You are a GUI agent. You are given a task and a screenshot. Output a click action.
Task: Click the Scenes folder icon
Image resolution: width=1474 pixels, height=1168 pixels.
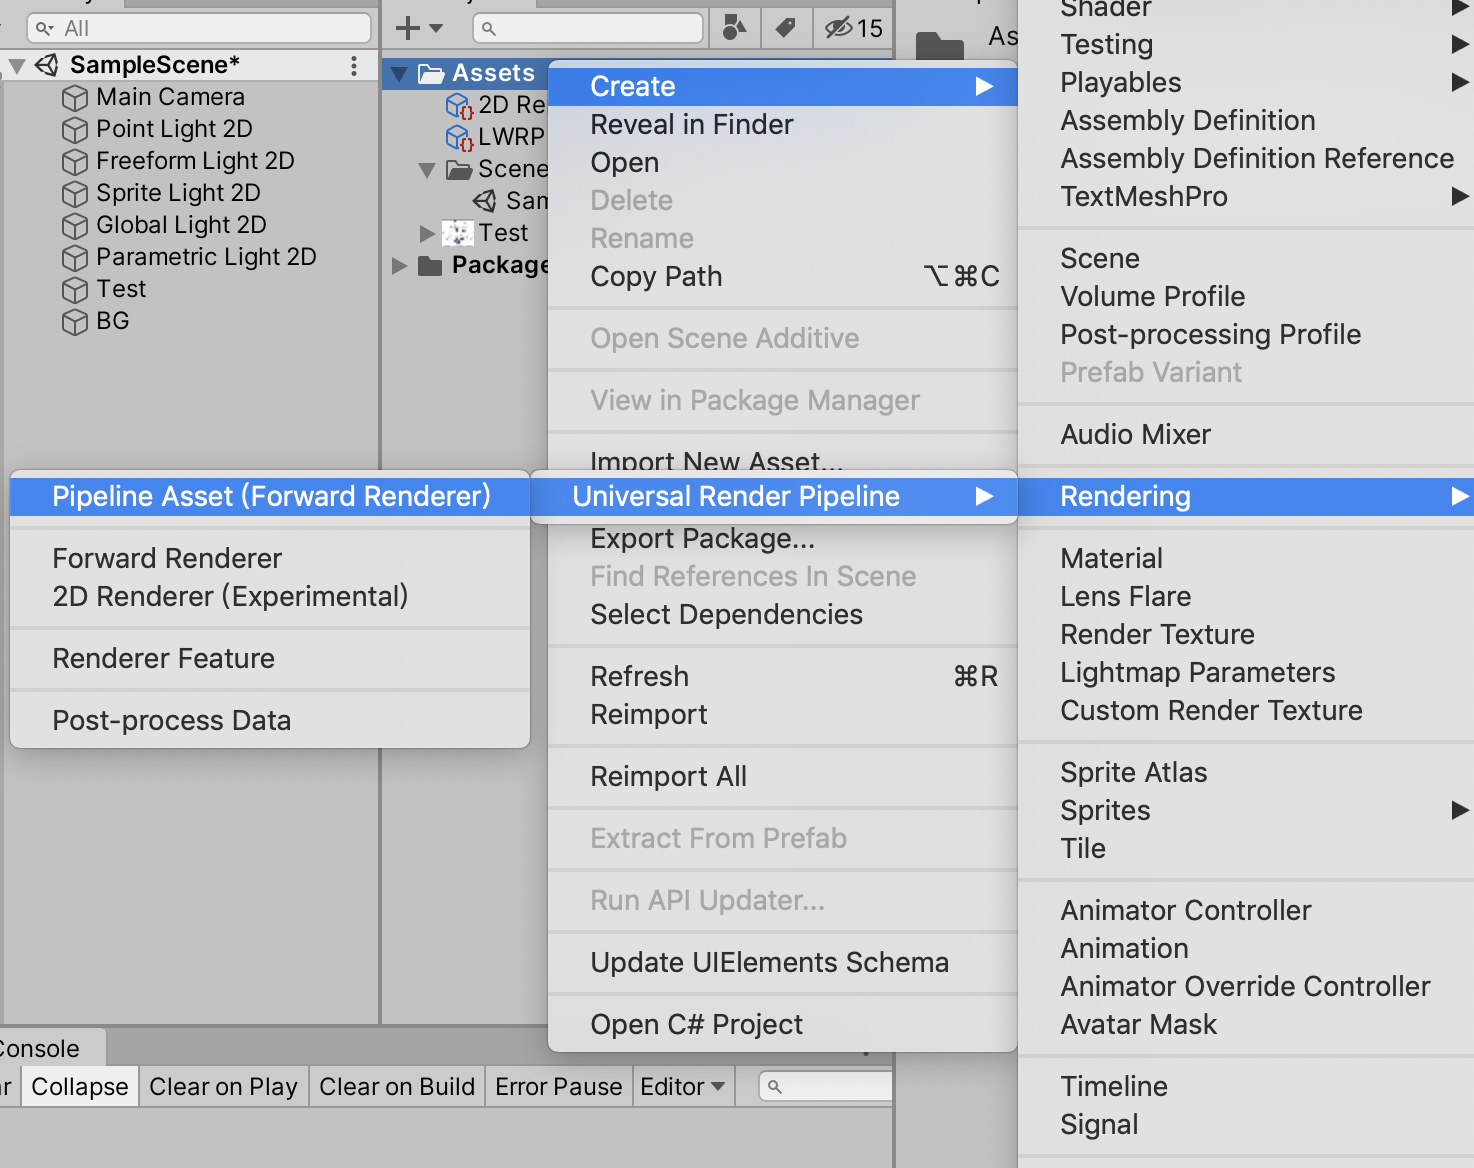point(459,169)
